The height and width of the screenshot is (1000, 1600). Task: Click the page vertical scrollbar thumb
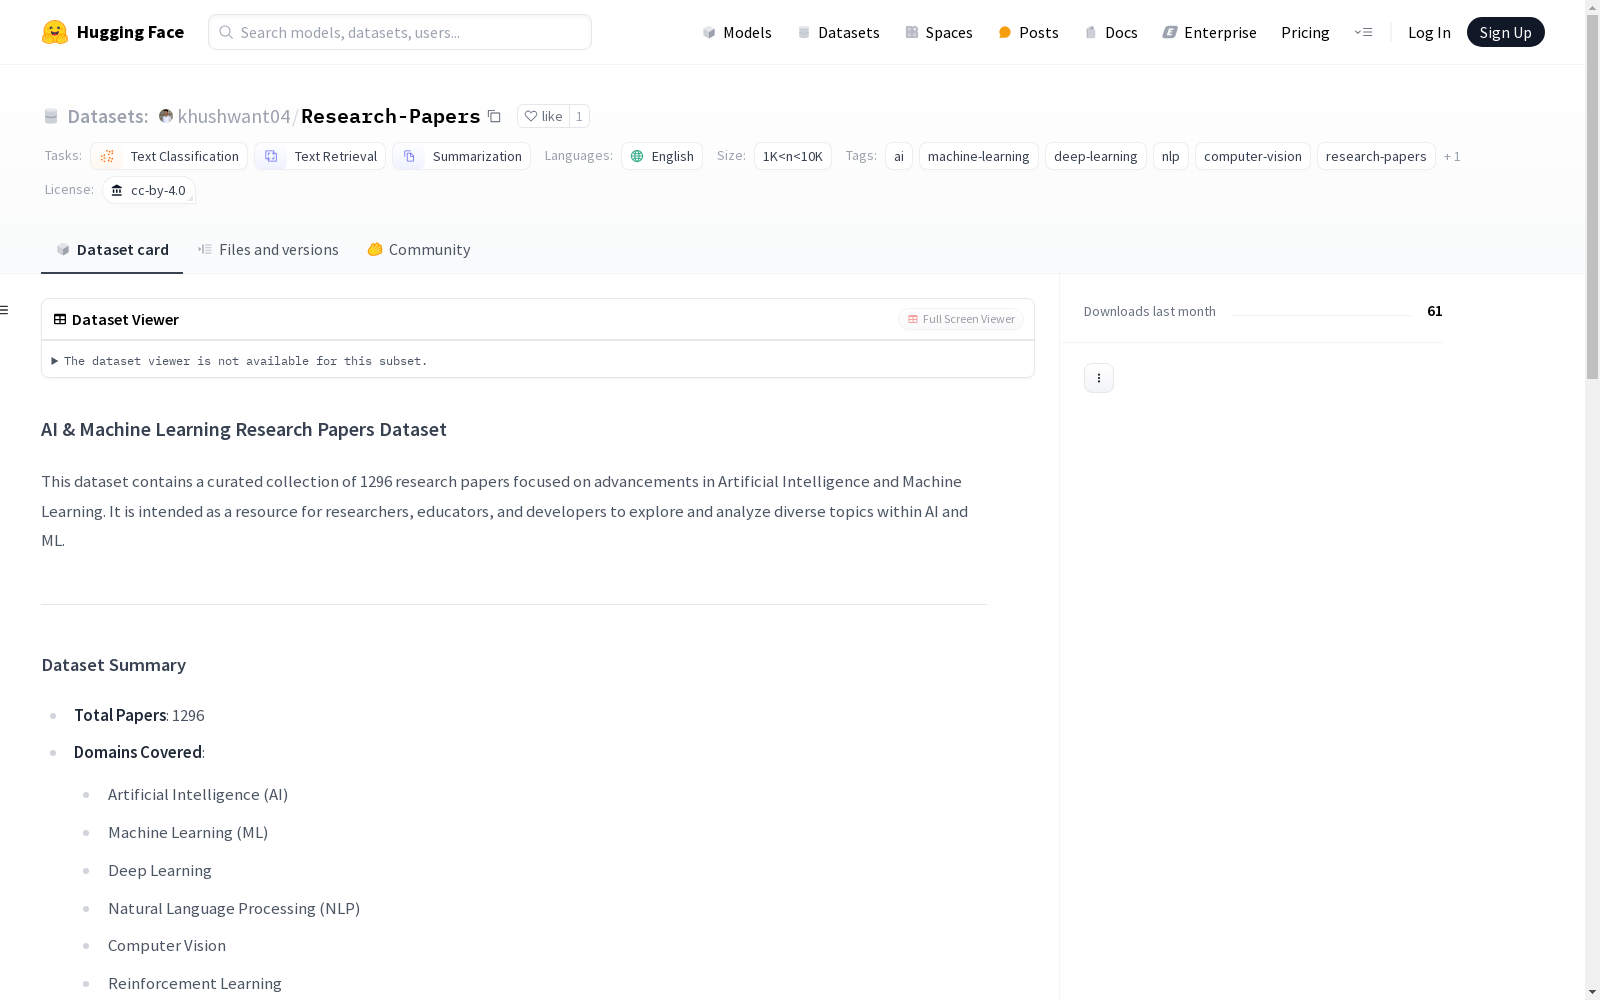pos(1592,196)
